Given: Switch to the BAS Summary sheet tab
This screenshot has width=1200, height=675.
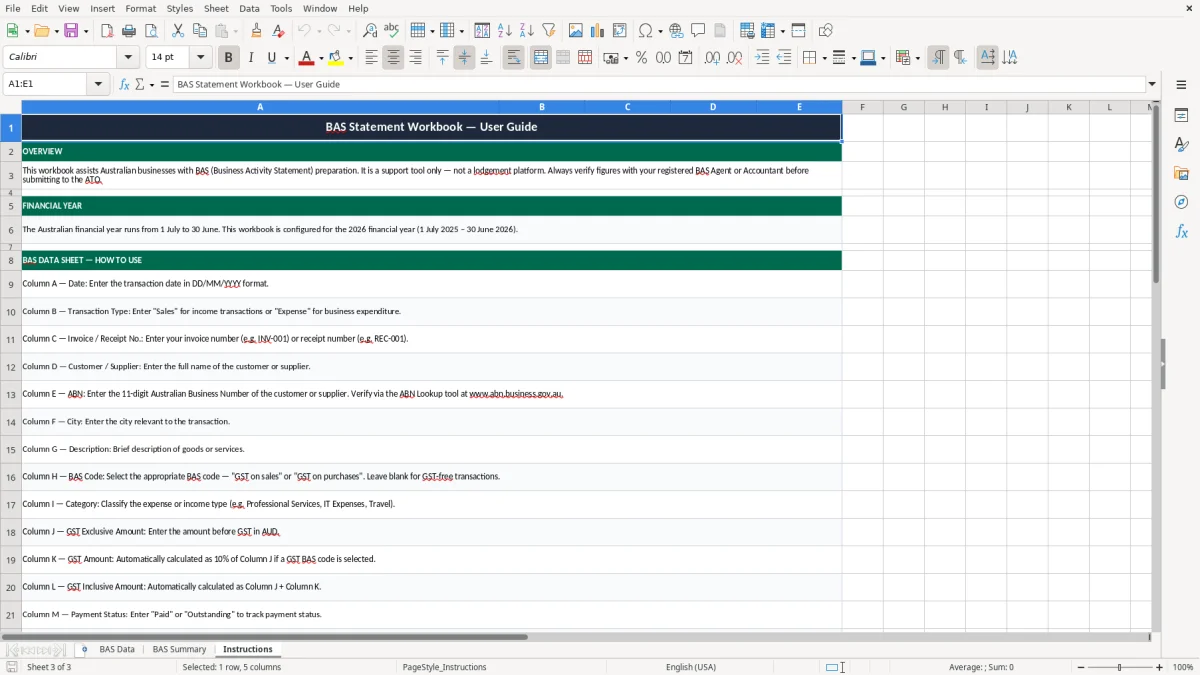Looking at the screenshot, I should [179, 649].
